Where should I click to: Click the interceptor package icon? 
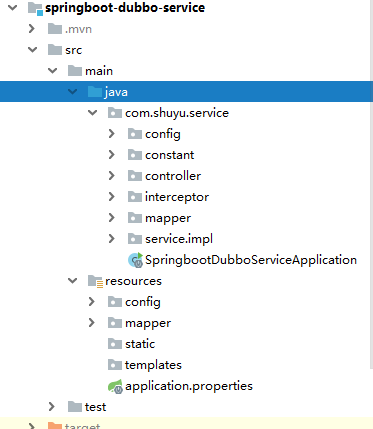pyautogui.click(x=135, y=197)
